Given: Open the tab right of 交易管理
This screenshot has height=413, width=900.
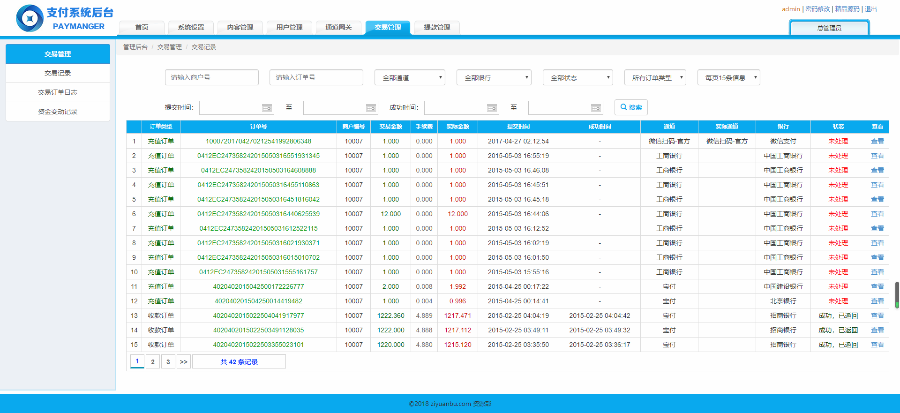Looking at the screenshot, I should (x=437, y=28).
